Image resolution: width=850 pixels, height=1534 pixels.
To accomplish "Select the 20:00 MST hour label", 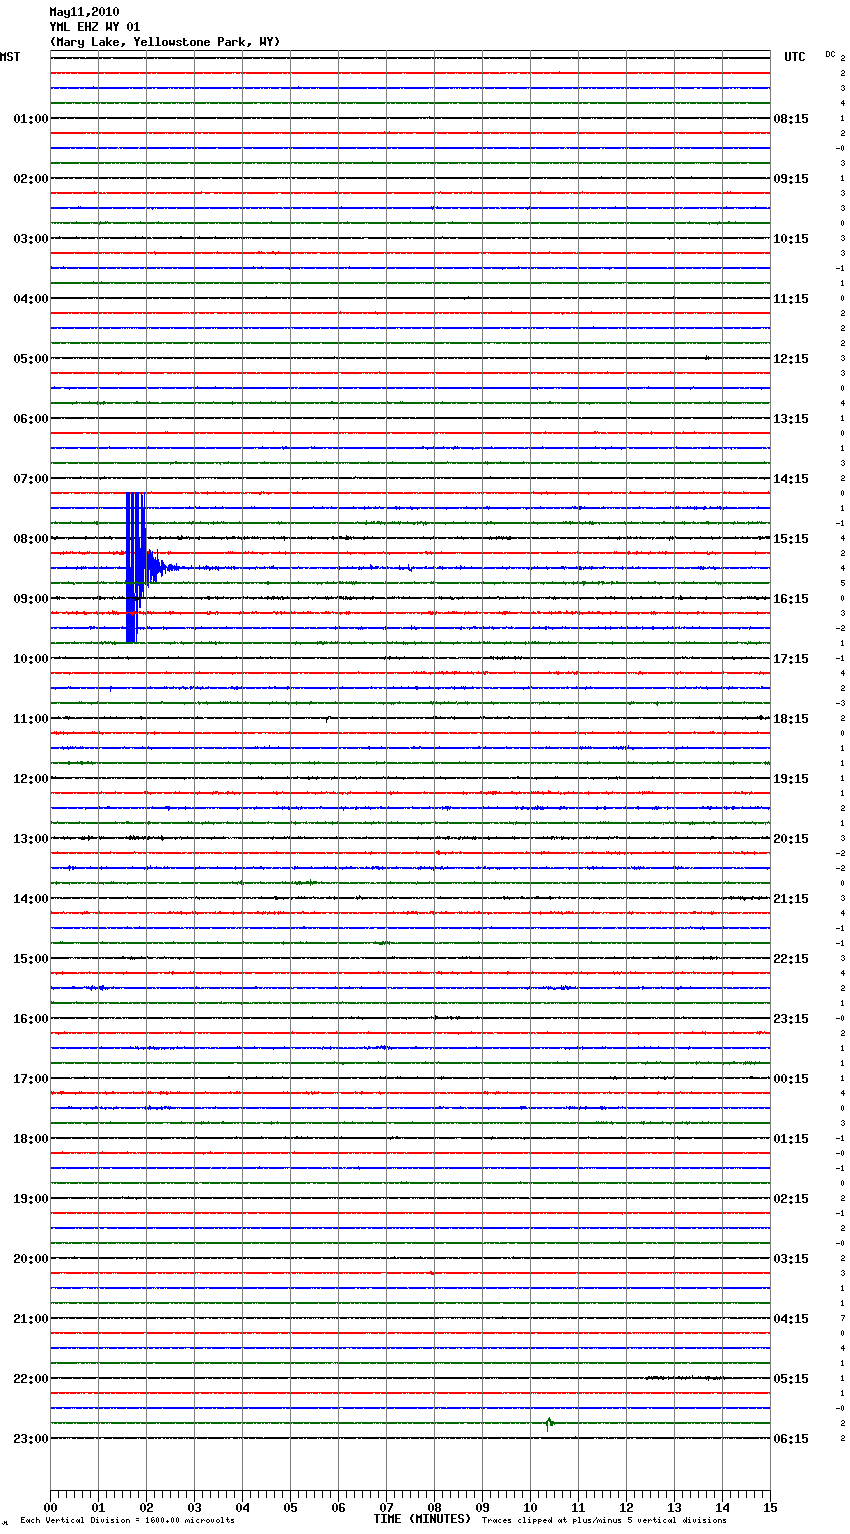I will (30, 1258).
